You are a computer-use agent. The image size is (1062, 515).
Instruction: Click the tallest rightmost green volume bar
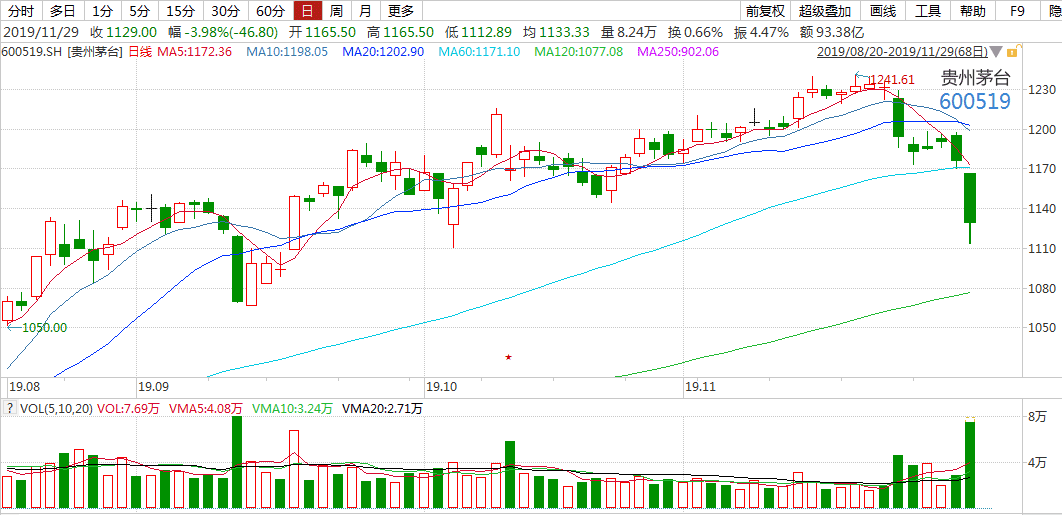click(970, 465)
